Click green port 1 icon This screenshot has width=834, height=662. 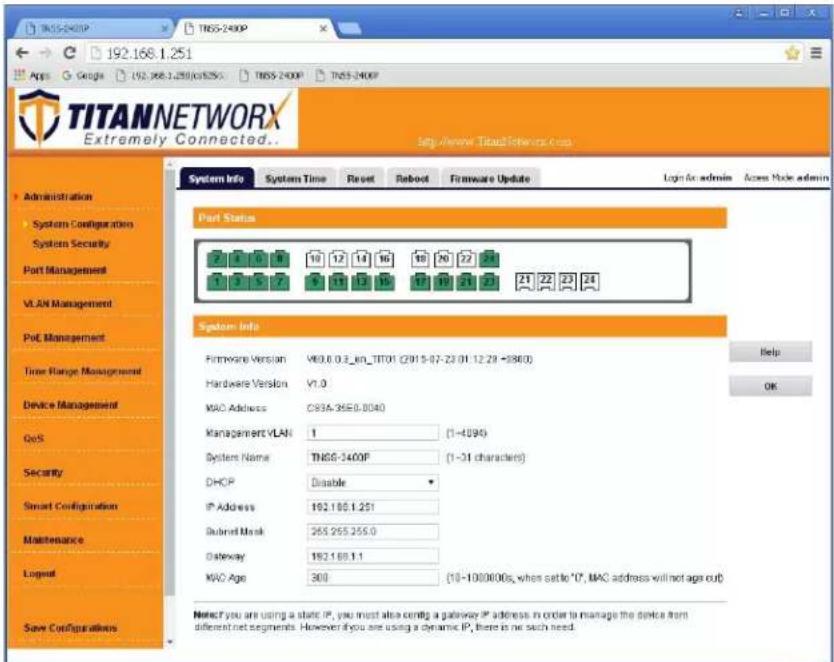[x=216, y=281]
